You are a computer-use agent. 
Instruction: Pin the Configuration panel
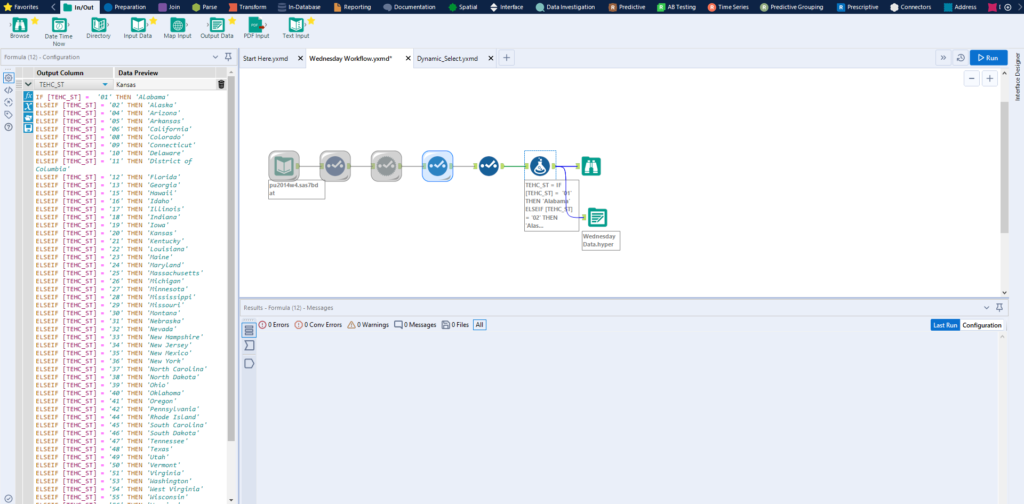point(228,57)
